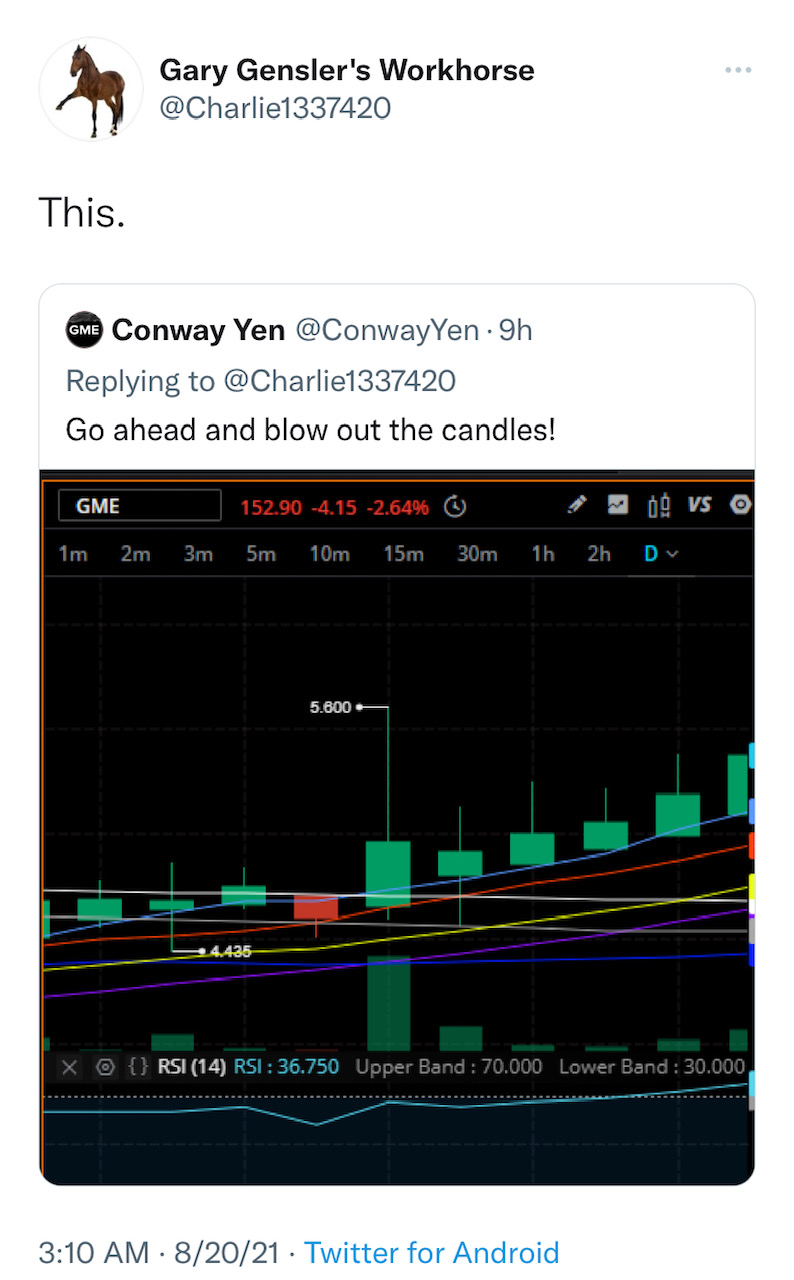Select the 15m timeframe tab
The height and width of the screenshot is (1280, 794).
coord(404,553)
